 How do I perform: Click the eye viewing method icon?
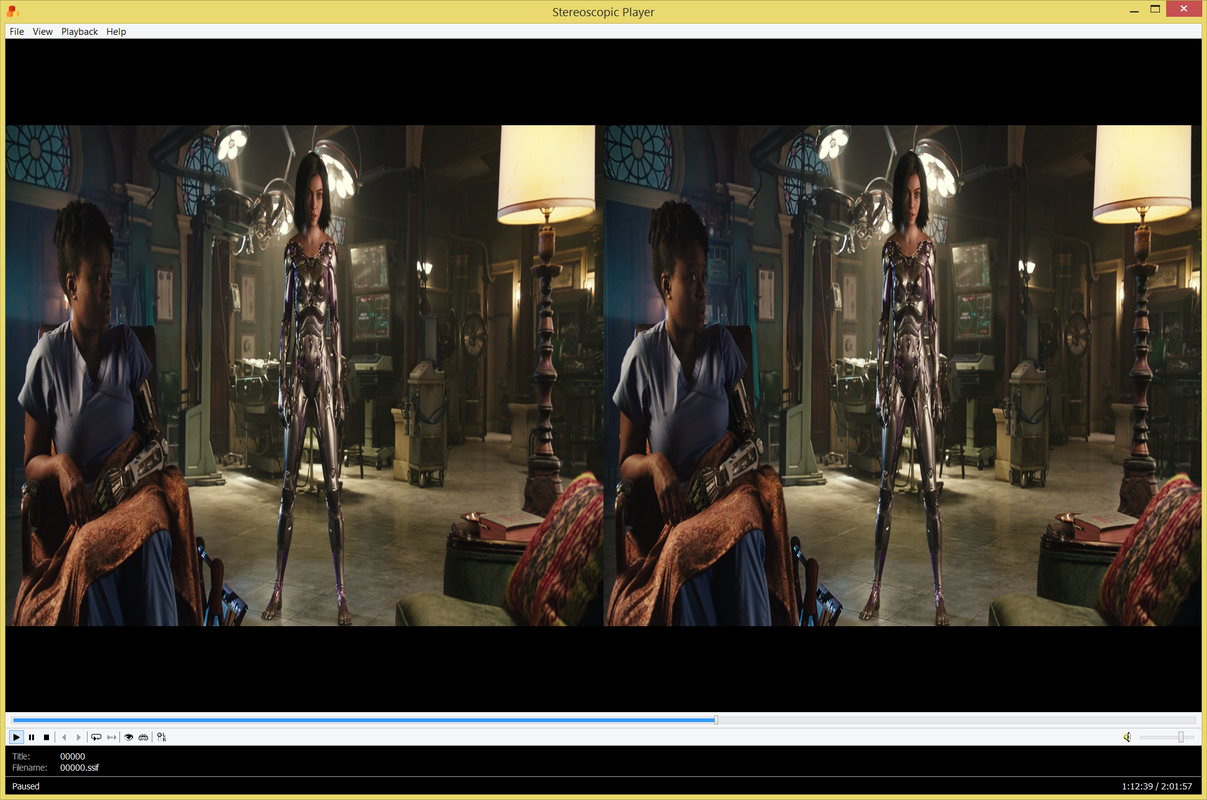pos(128,737)
